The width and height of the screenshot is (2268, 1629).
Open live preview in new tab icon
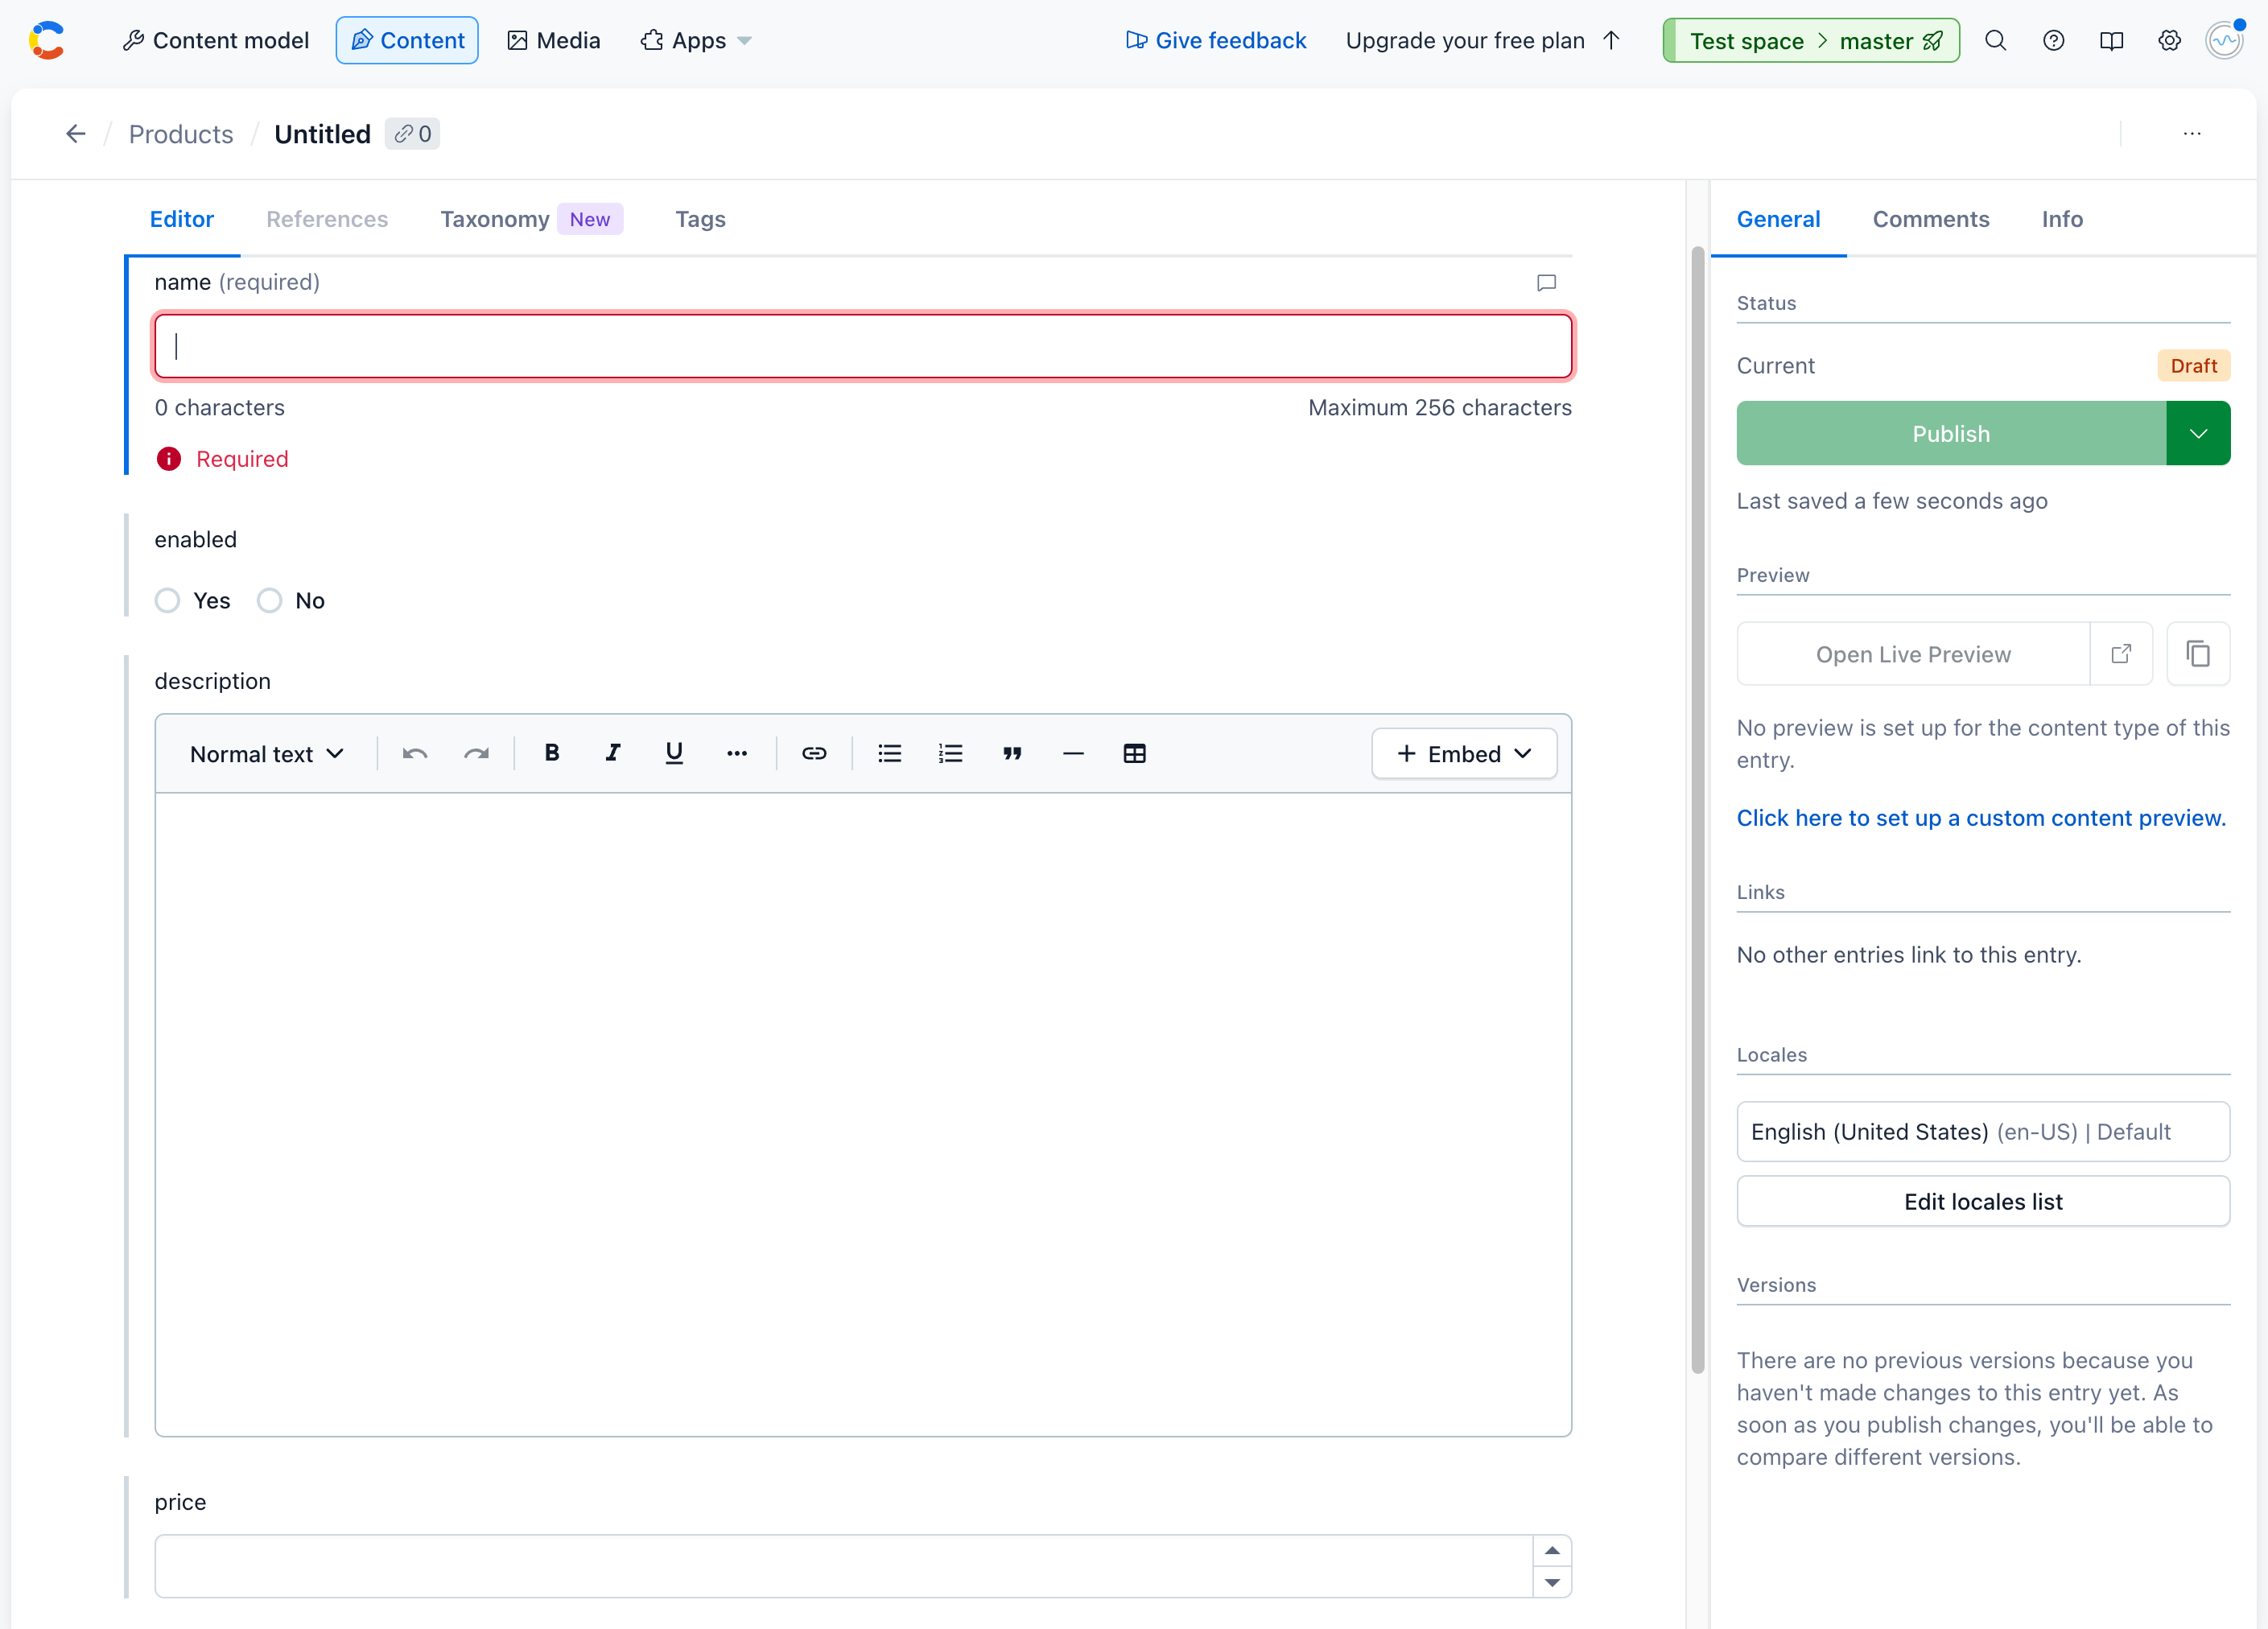coord(2121,654)
